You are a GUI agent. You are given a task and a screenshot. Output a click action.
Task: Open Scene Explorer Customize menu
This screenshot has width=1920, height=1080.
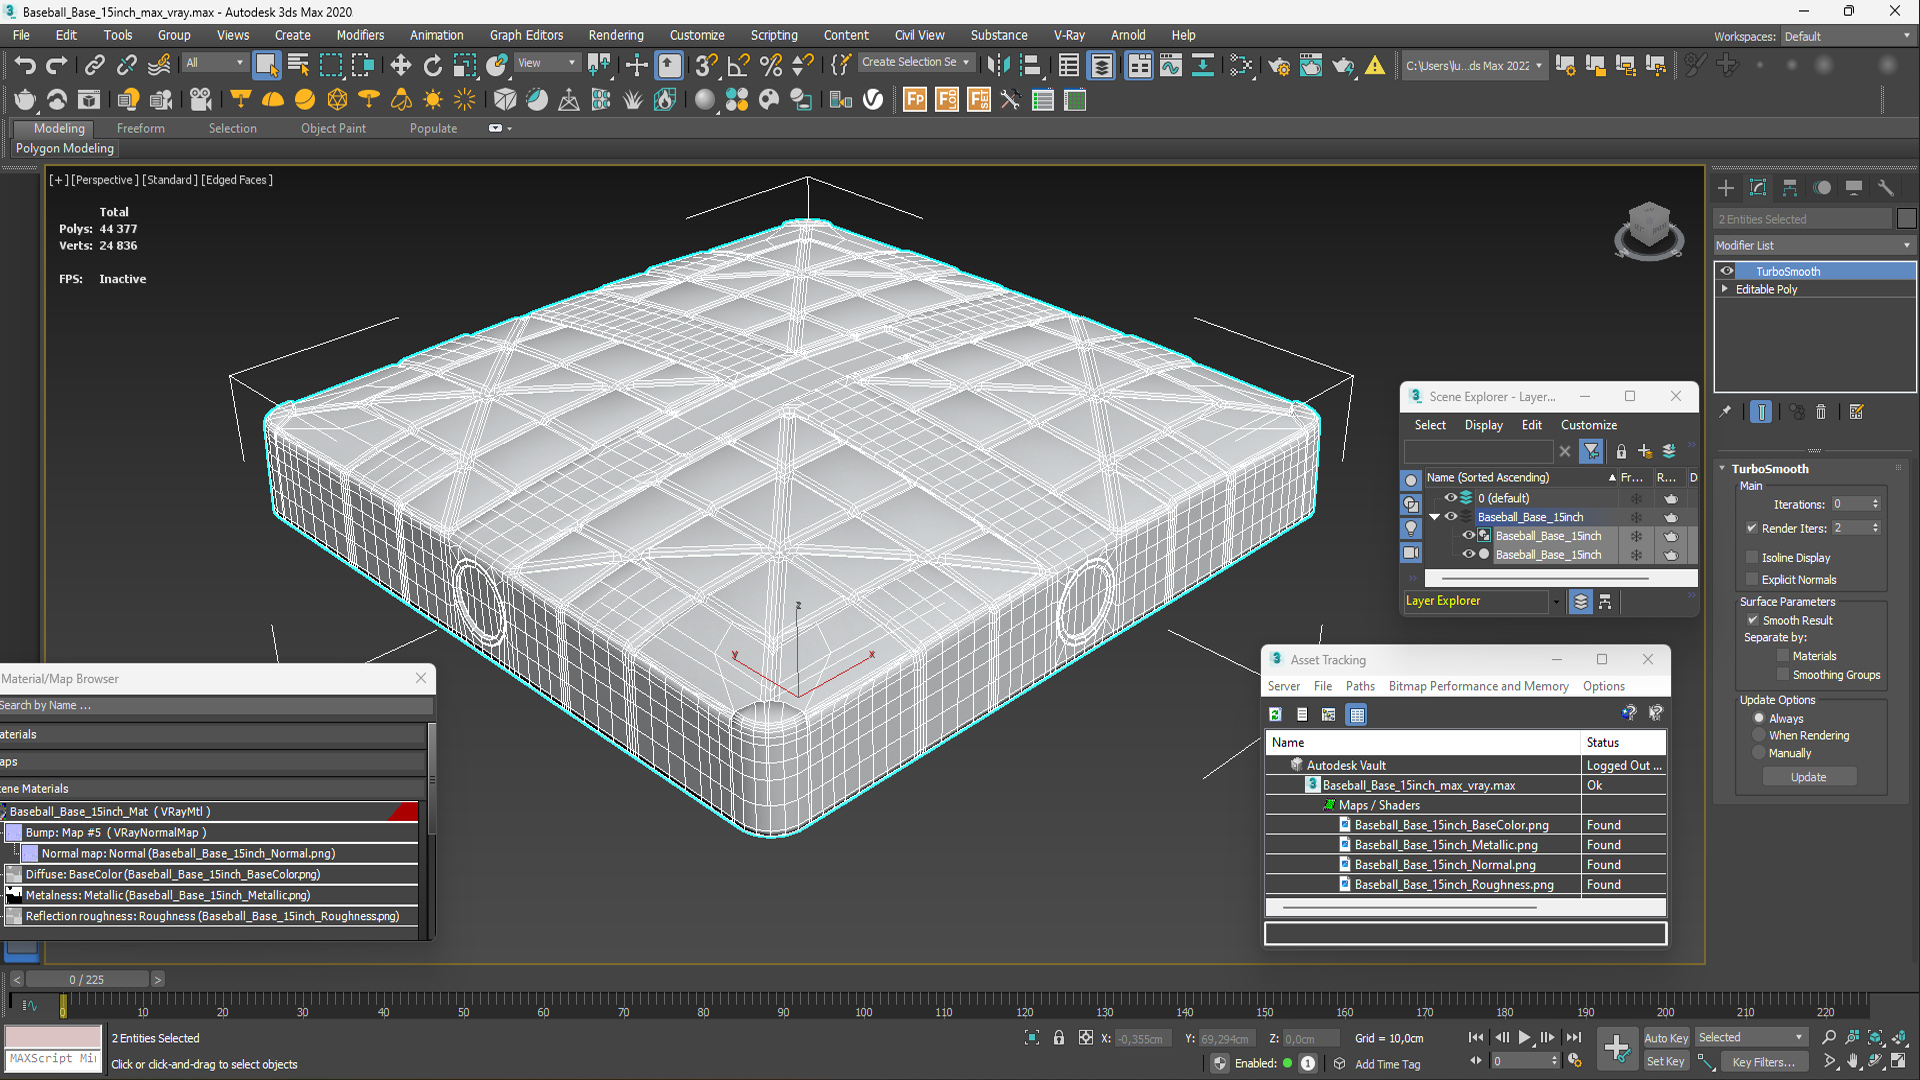[1588, 425]
